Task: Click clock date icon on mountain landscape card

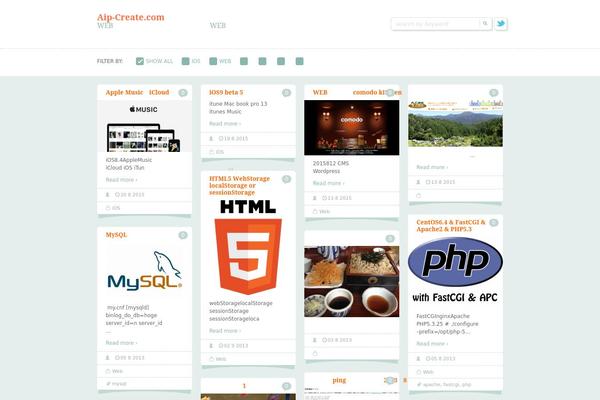Action: [x=428, y=182]
